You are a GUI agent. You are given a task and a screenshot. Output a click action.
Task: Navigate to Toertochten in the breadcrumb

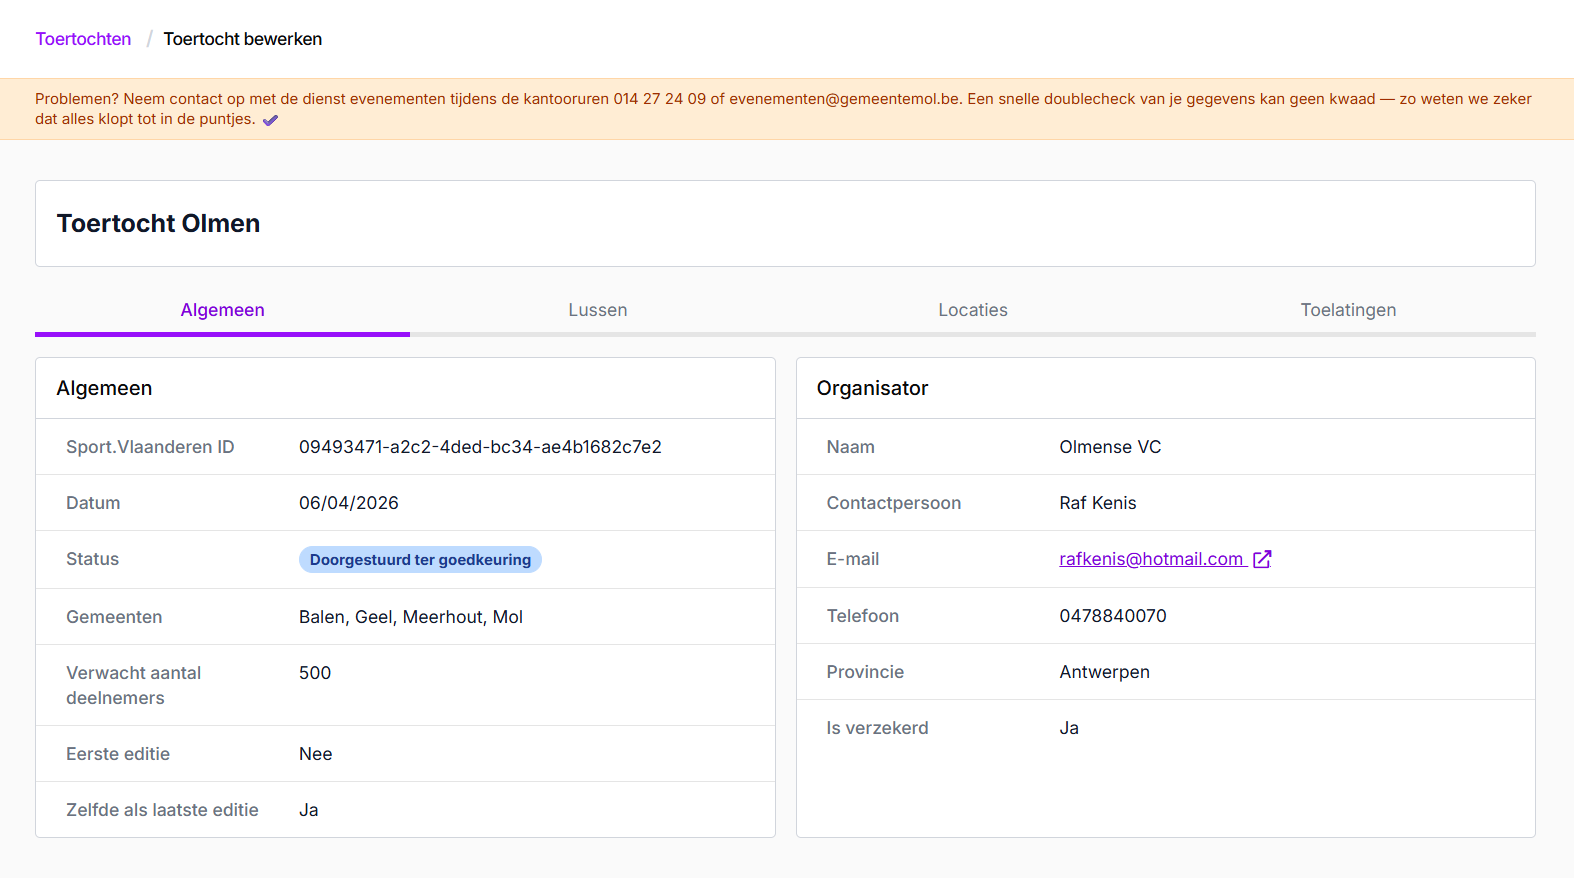(x=83, y=39)
